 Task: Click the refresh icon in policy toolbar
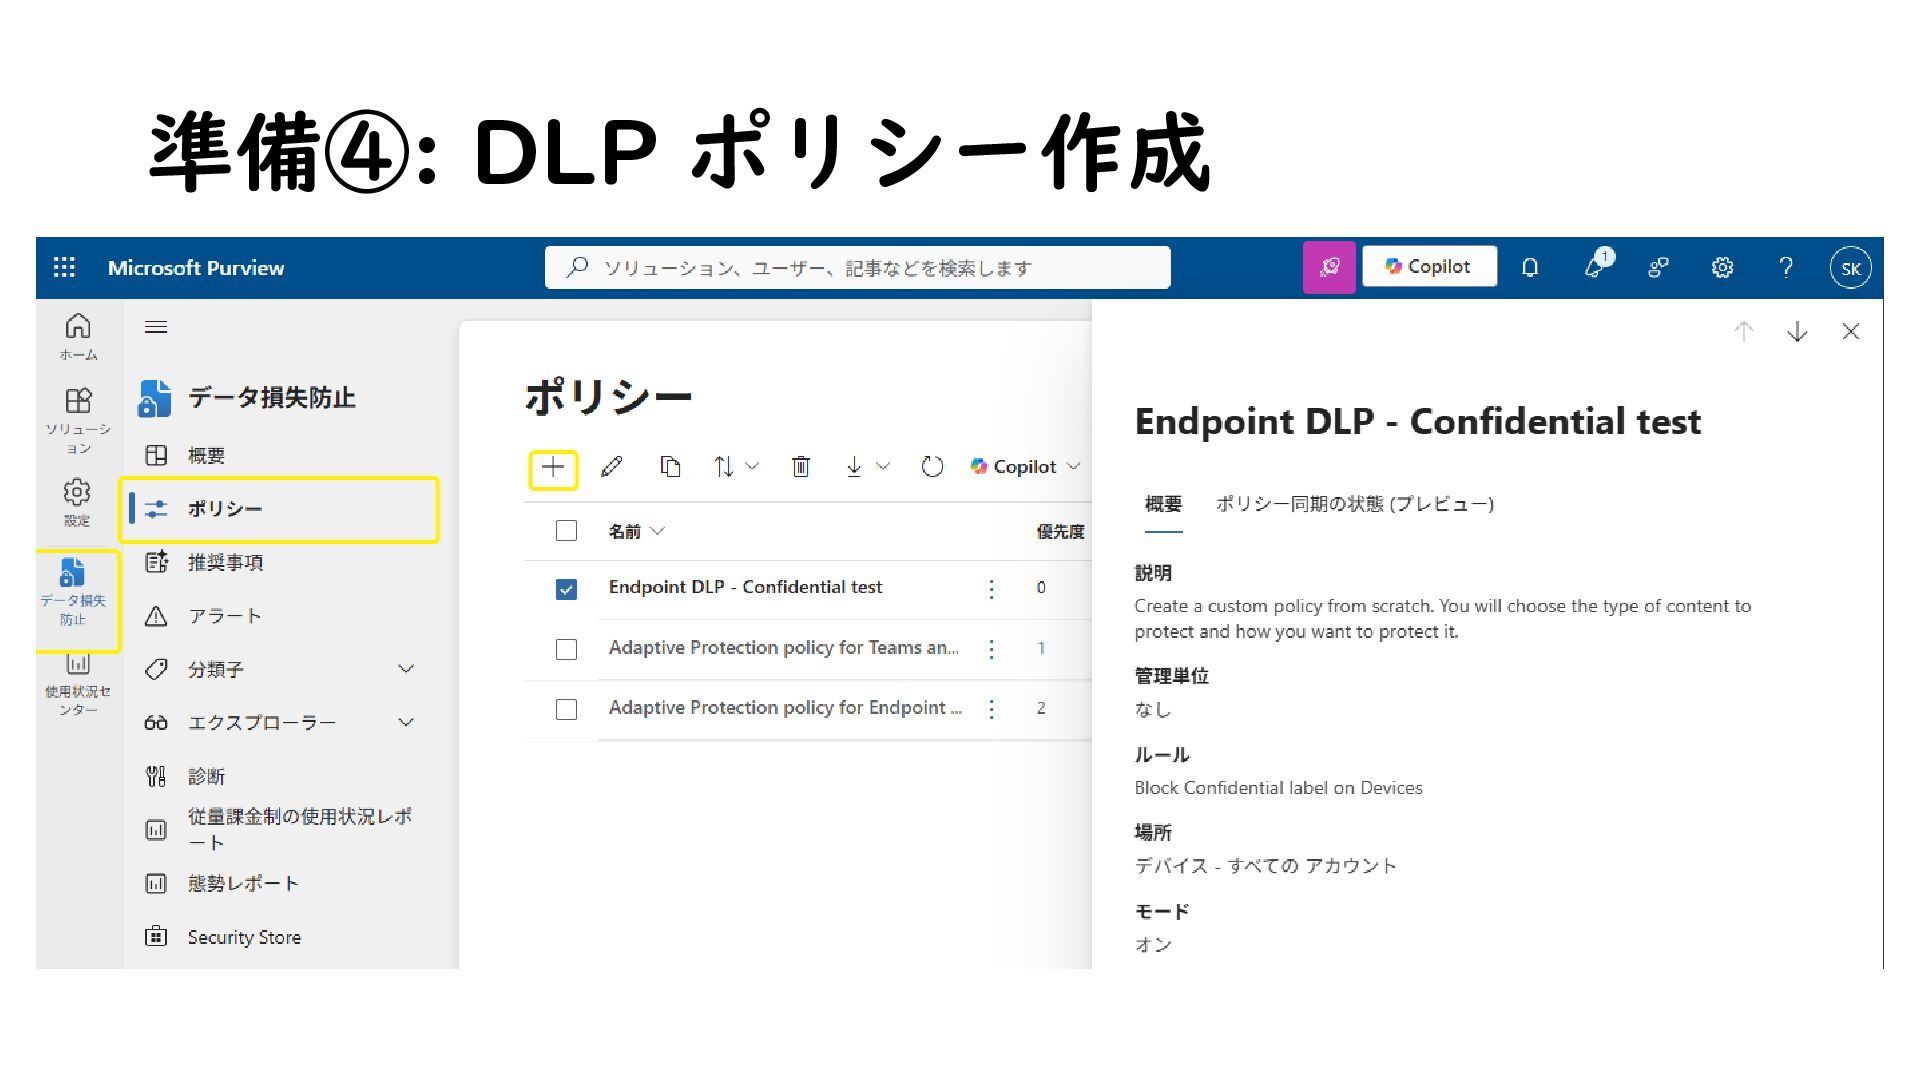coord(932,467)
